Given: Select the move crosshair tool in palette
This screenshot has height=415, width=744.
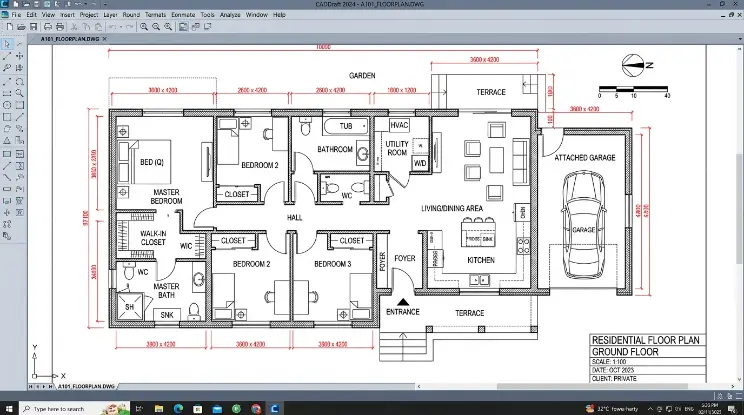Looking at the screenshot, I should click(x=19, y=56).
